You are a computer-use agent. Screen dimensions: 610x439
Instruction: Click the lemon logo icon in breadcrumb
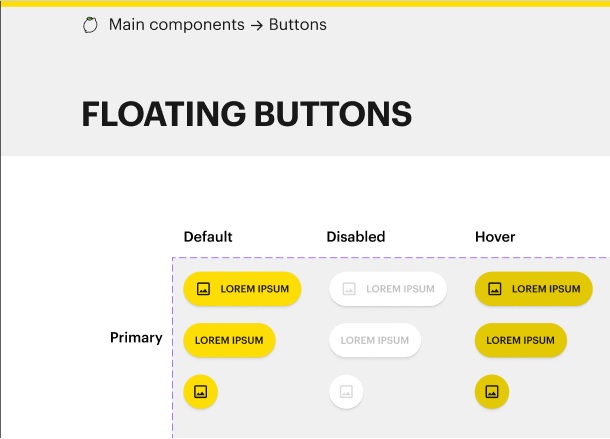point(90,24)
